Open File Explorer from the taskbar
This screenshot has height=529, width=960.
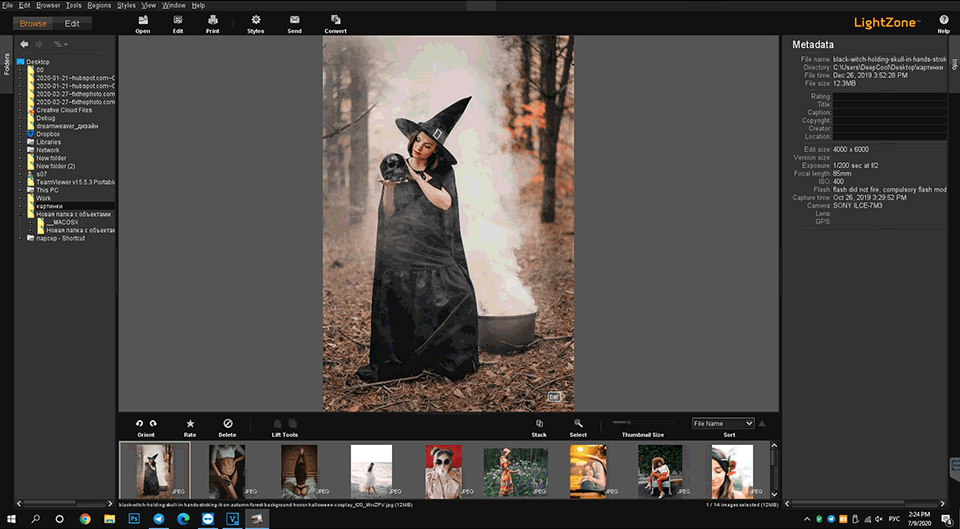[x=110, y=519]
